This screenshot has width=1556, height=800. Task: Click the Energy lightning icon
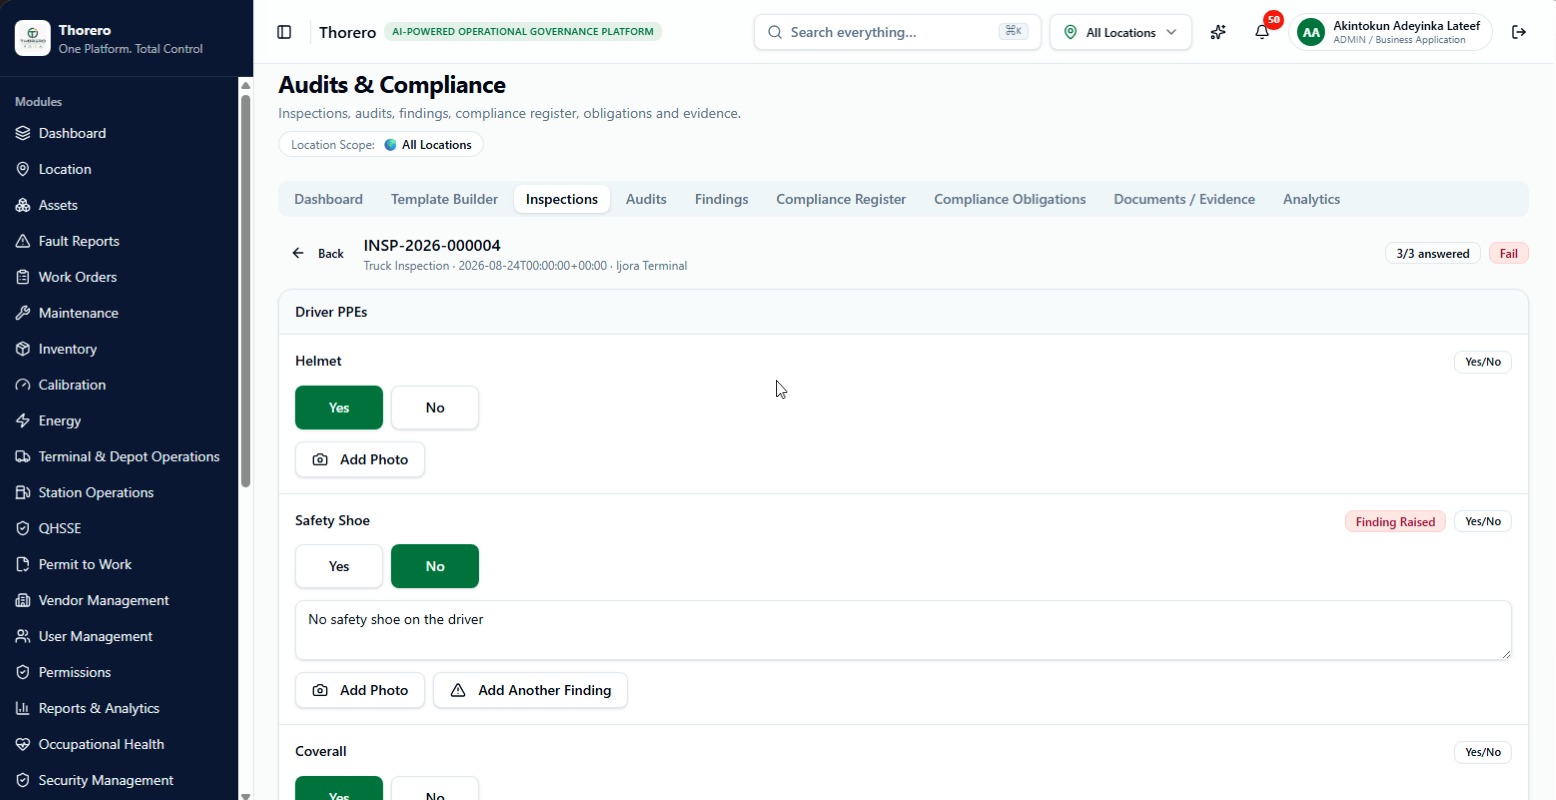click(x=23, y=421)
